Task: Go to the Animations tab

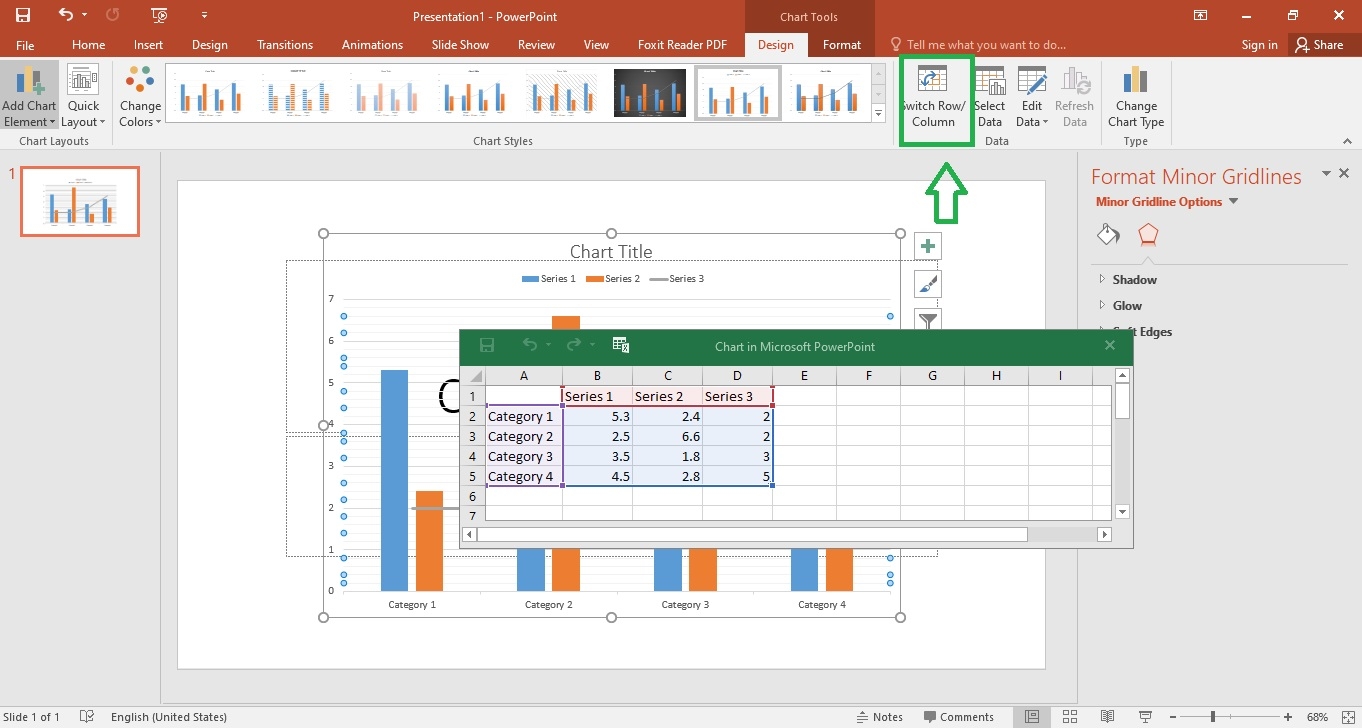Action: [x=372, y=45]
